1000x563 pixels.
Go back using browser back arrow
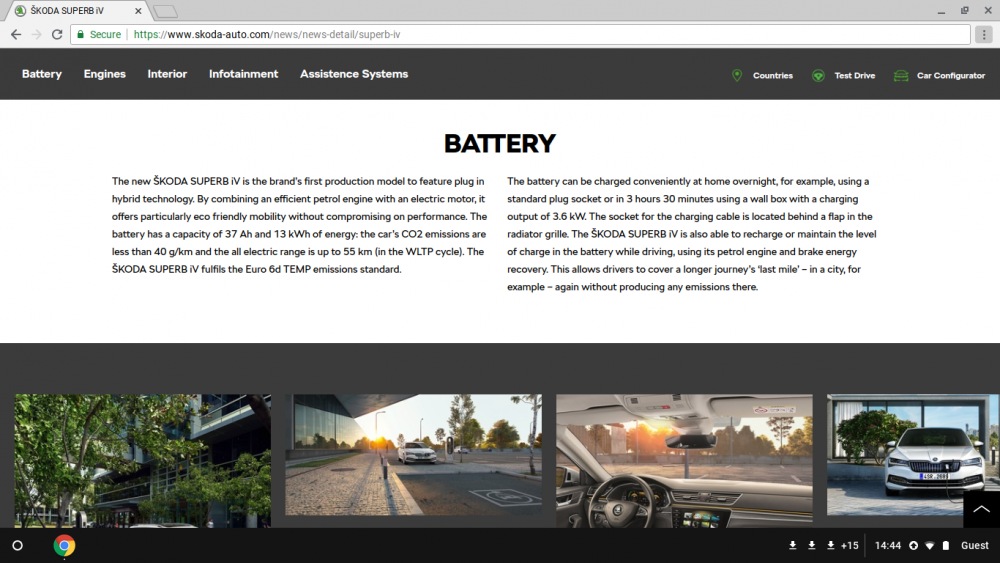16,34
